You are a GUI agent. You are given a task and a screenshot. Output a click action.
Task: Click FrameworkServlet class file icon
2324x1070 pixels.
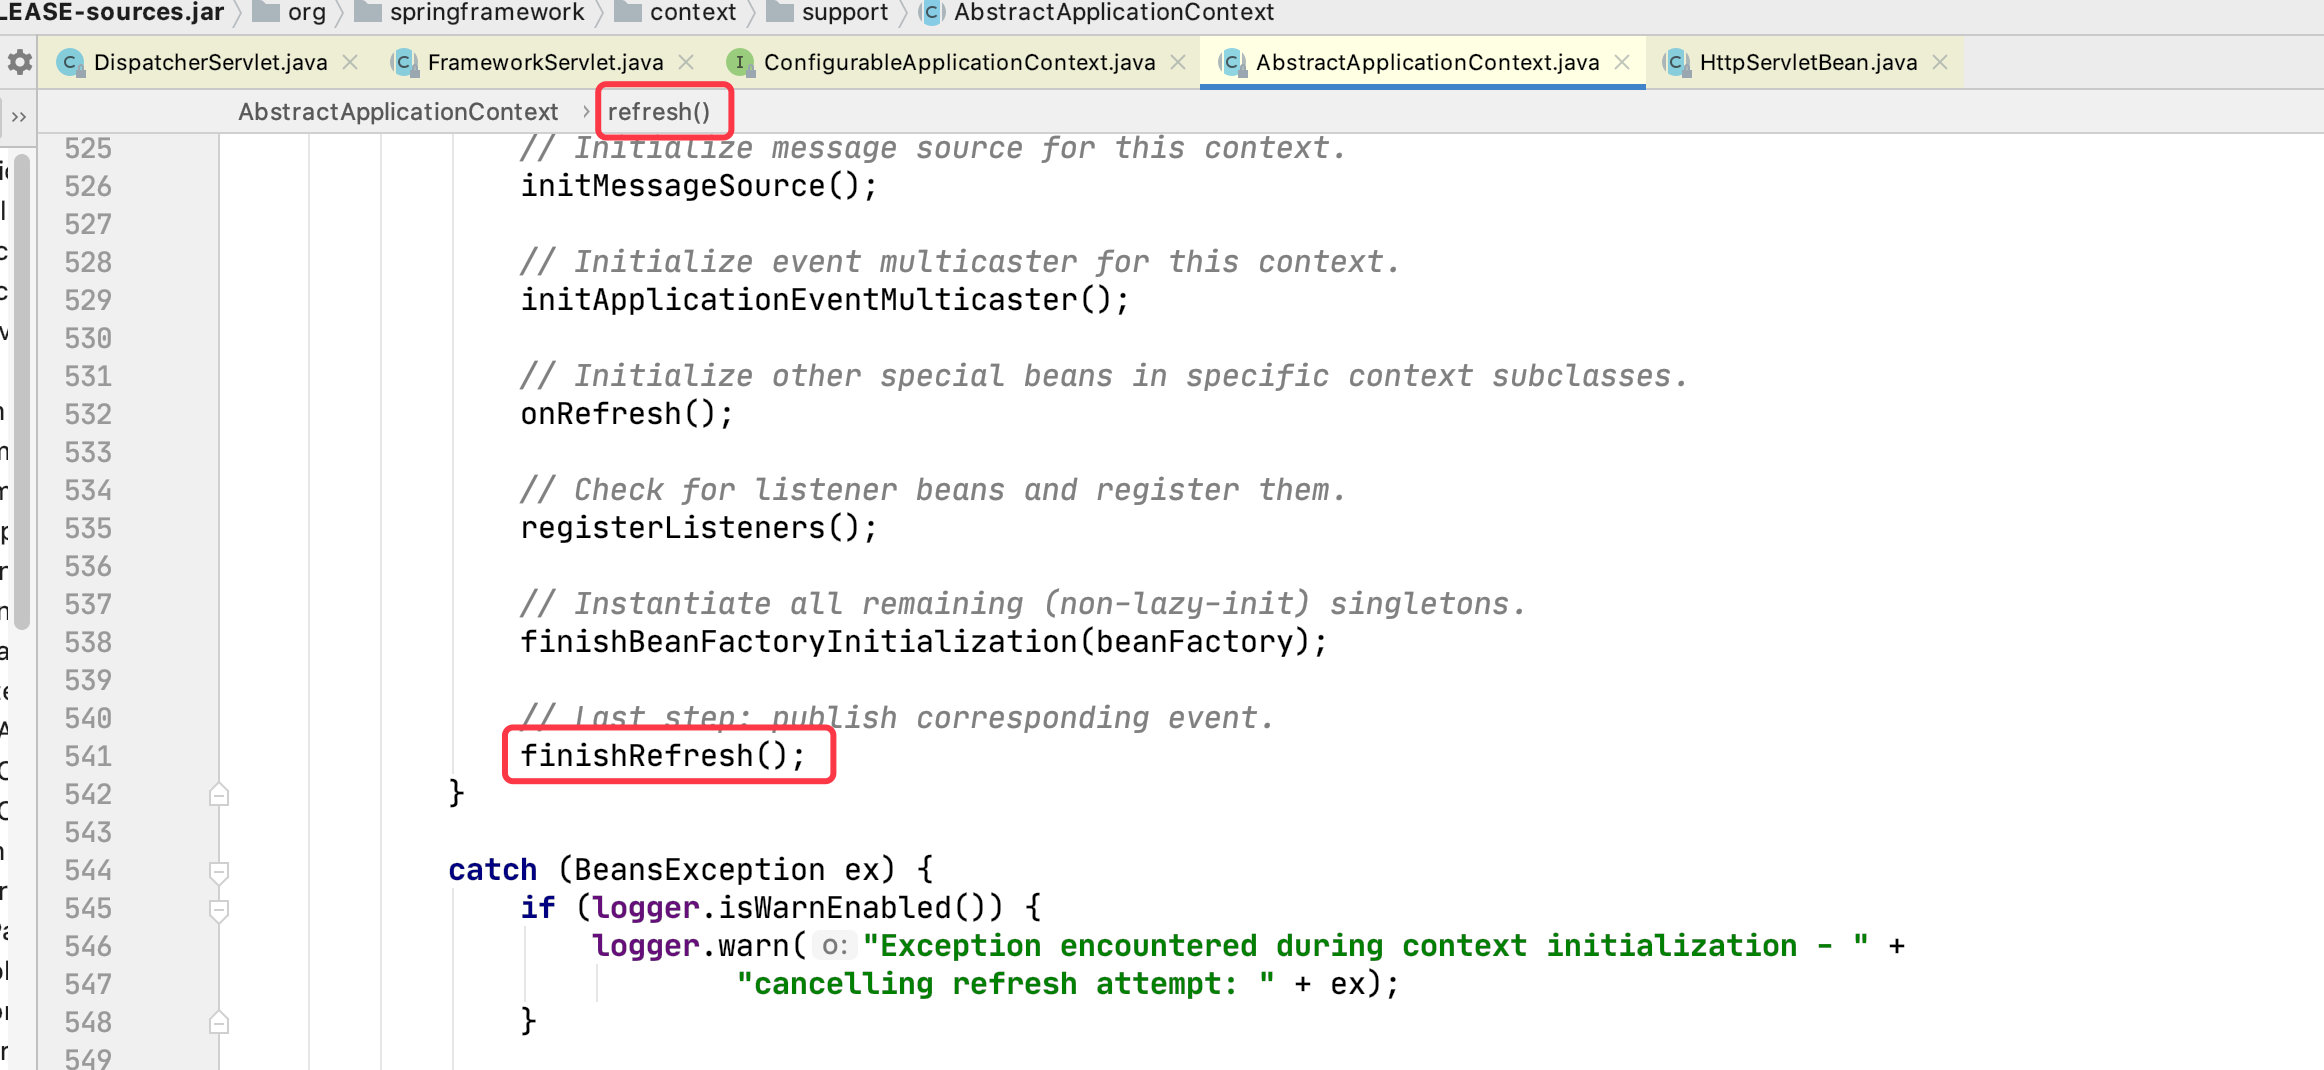pyautogui.click(x=403, y=62)
